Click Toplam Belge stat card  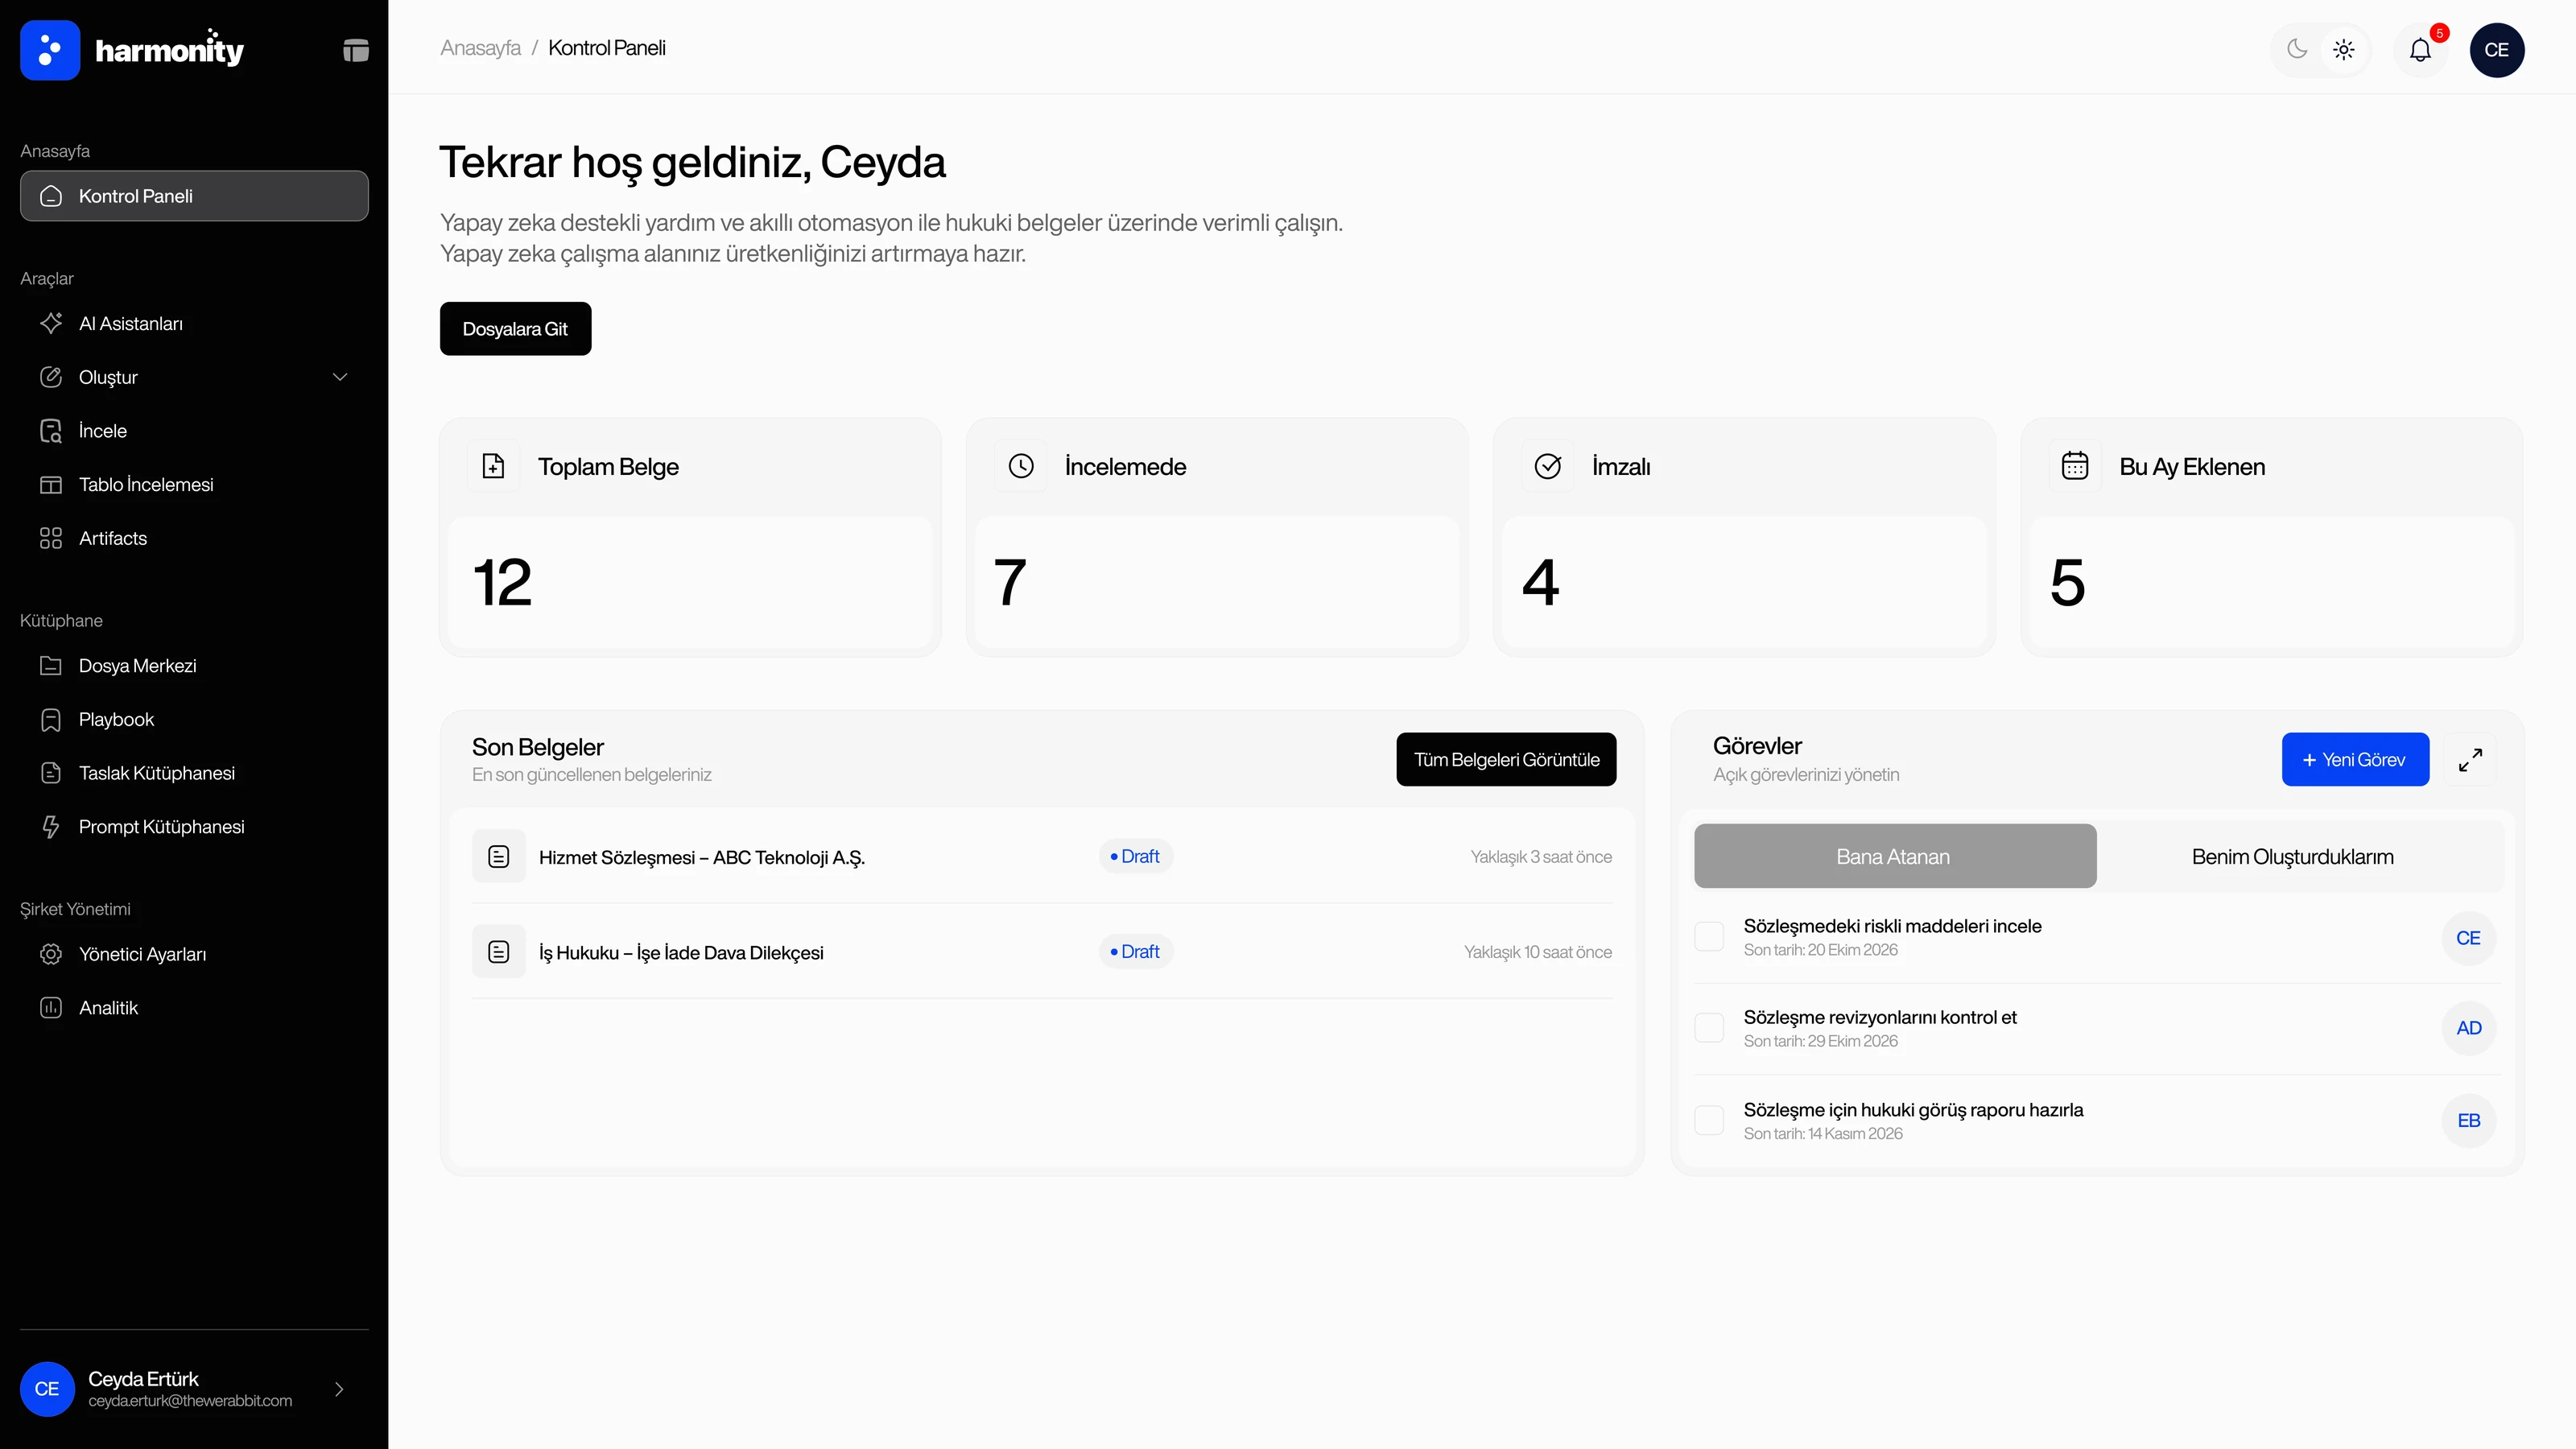click(x=690, y=537)
